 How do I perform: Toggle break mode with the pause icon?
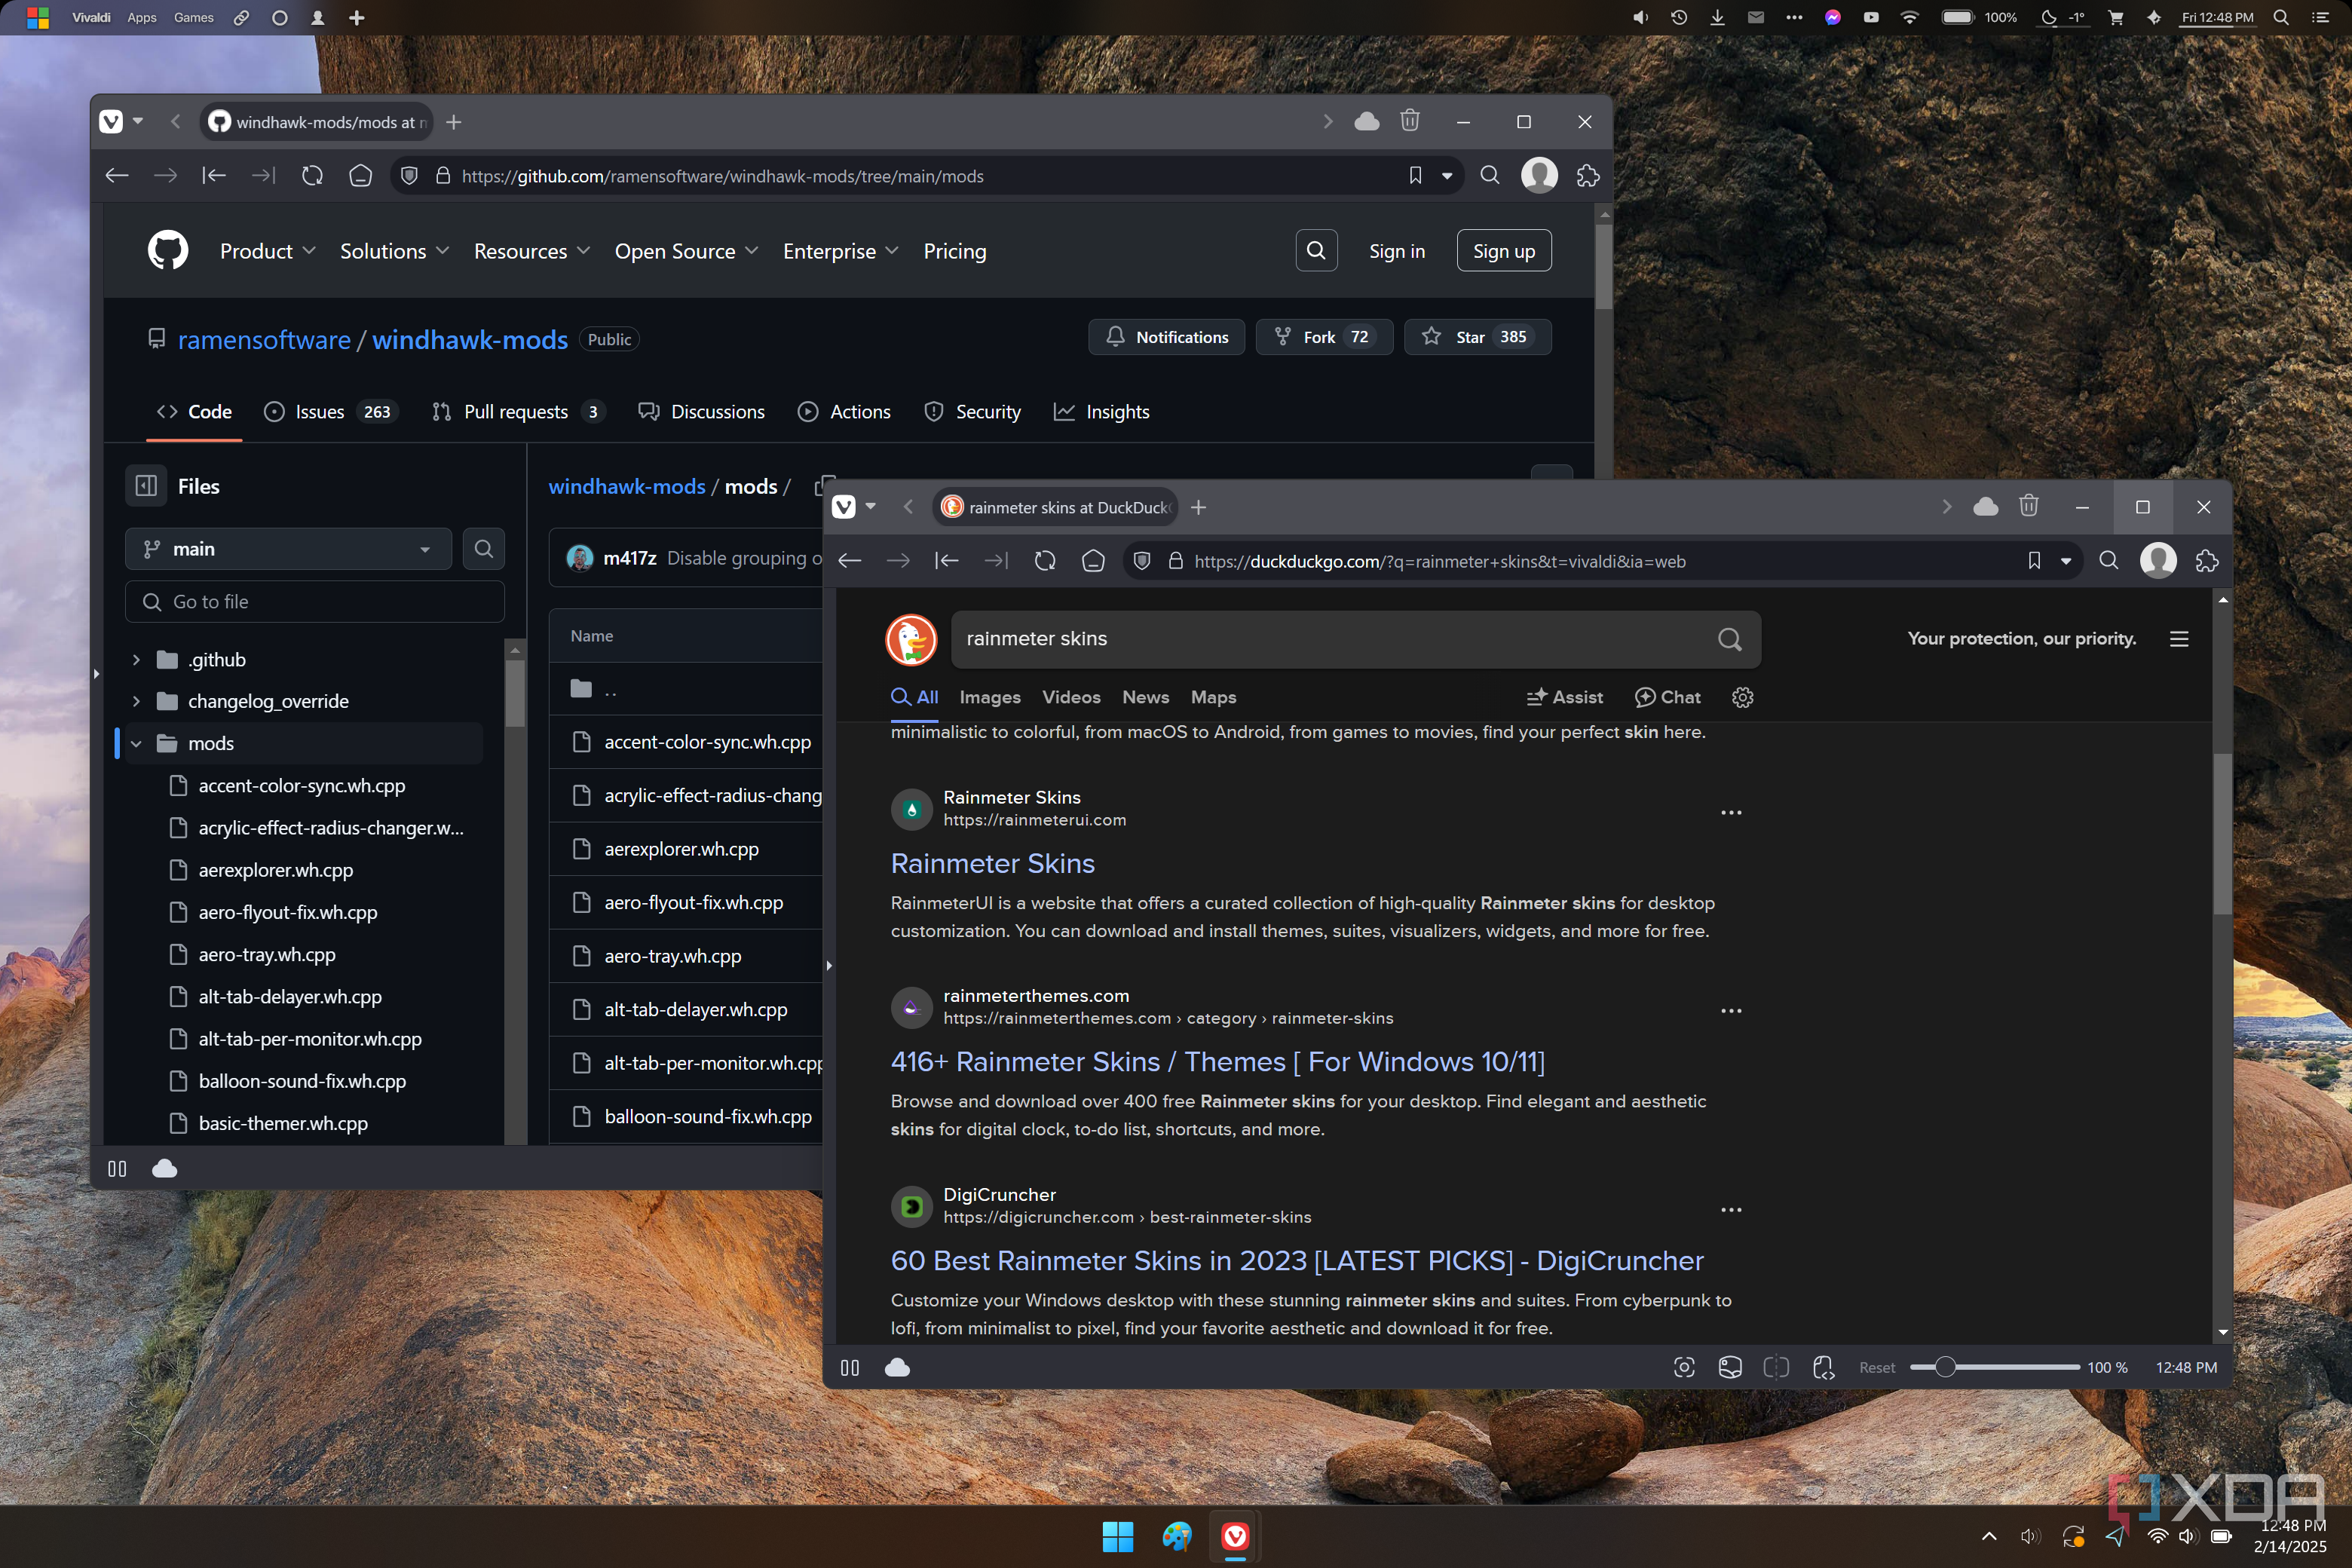pos(849,1367)
